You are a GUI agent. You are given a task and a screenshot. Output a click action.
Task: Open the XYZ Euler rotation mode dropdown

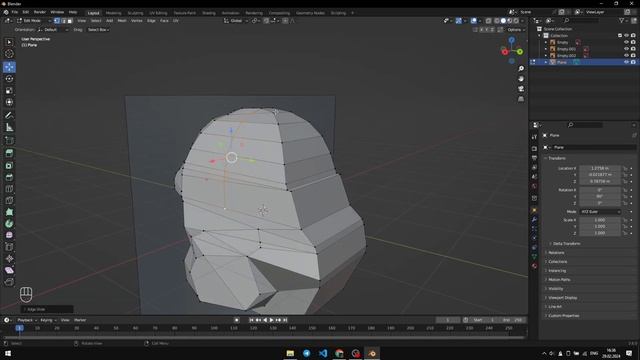(600, 212)
